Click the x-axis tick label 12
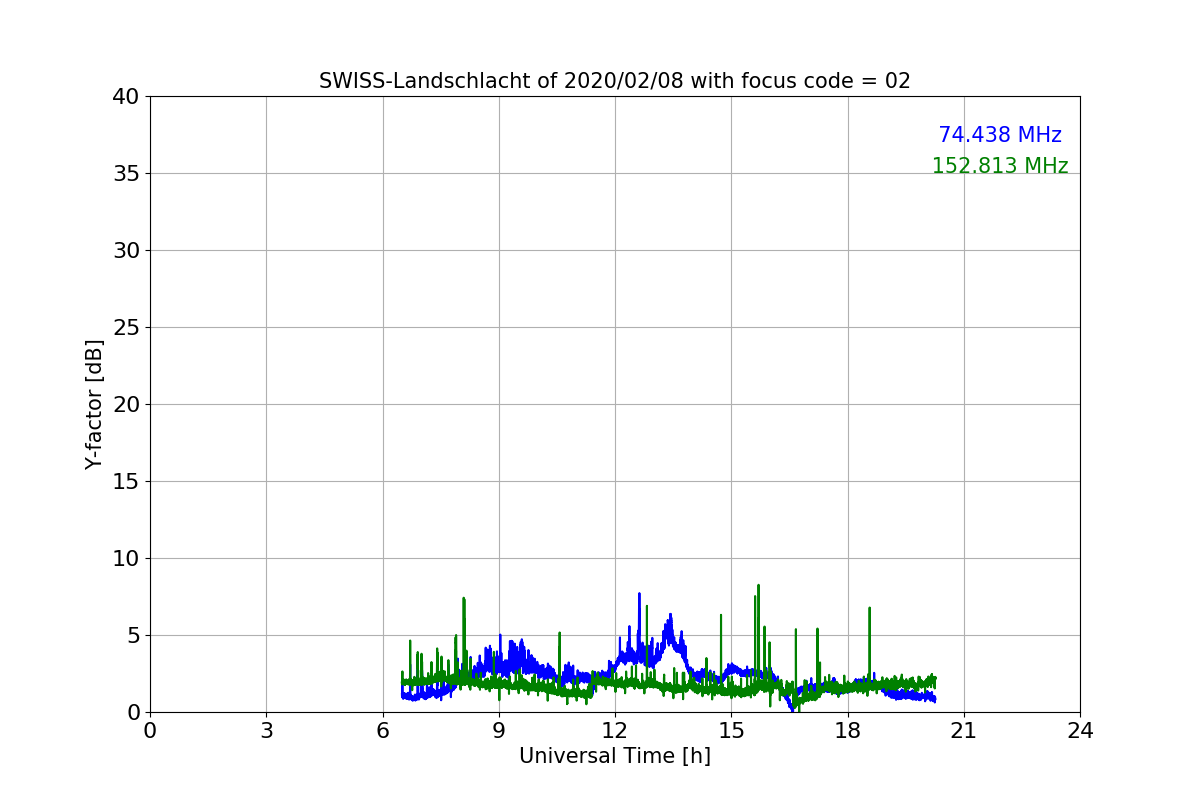 (x=615, y=731)
